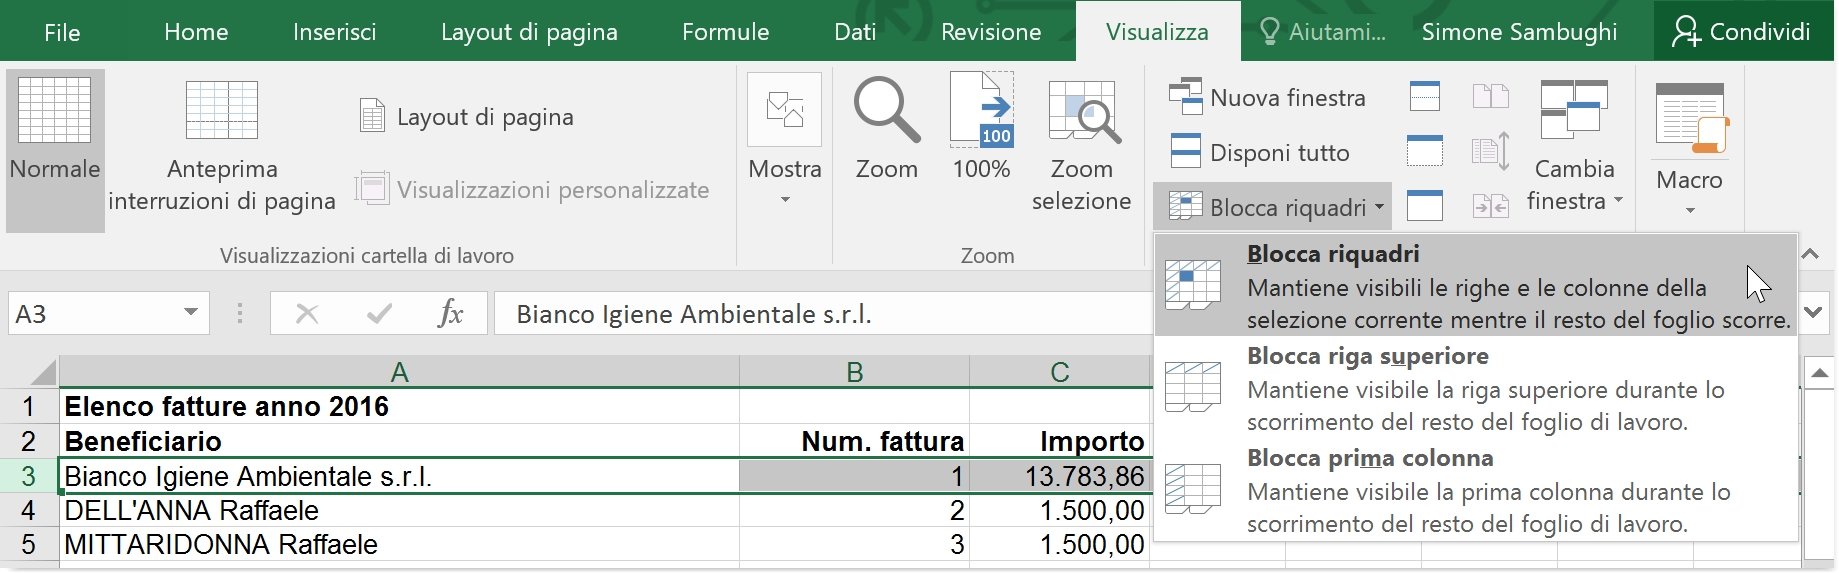Choose Blocca riquadri from dropdown list
The height and width of the screenshot is (573, 1839).
click(1476, 286)
